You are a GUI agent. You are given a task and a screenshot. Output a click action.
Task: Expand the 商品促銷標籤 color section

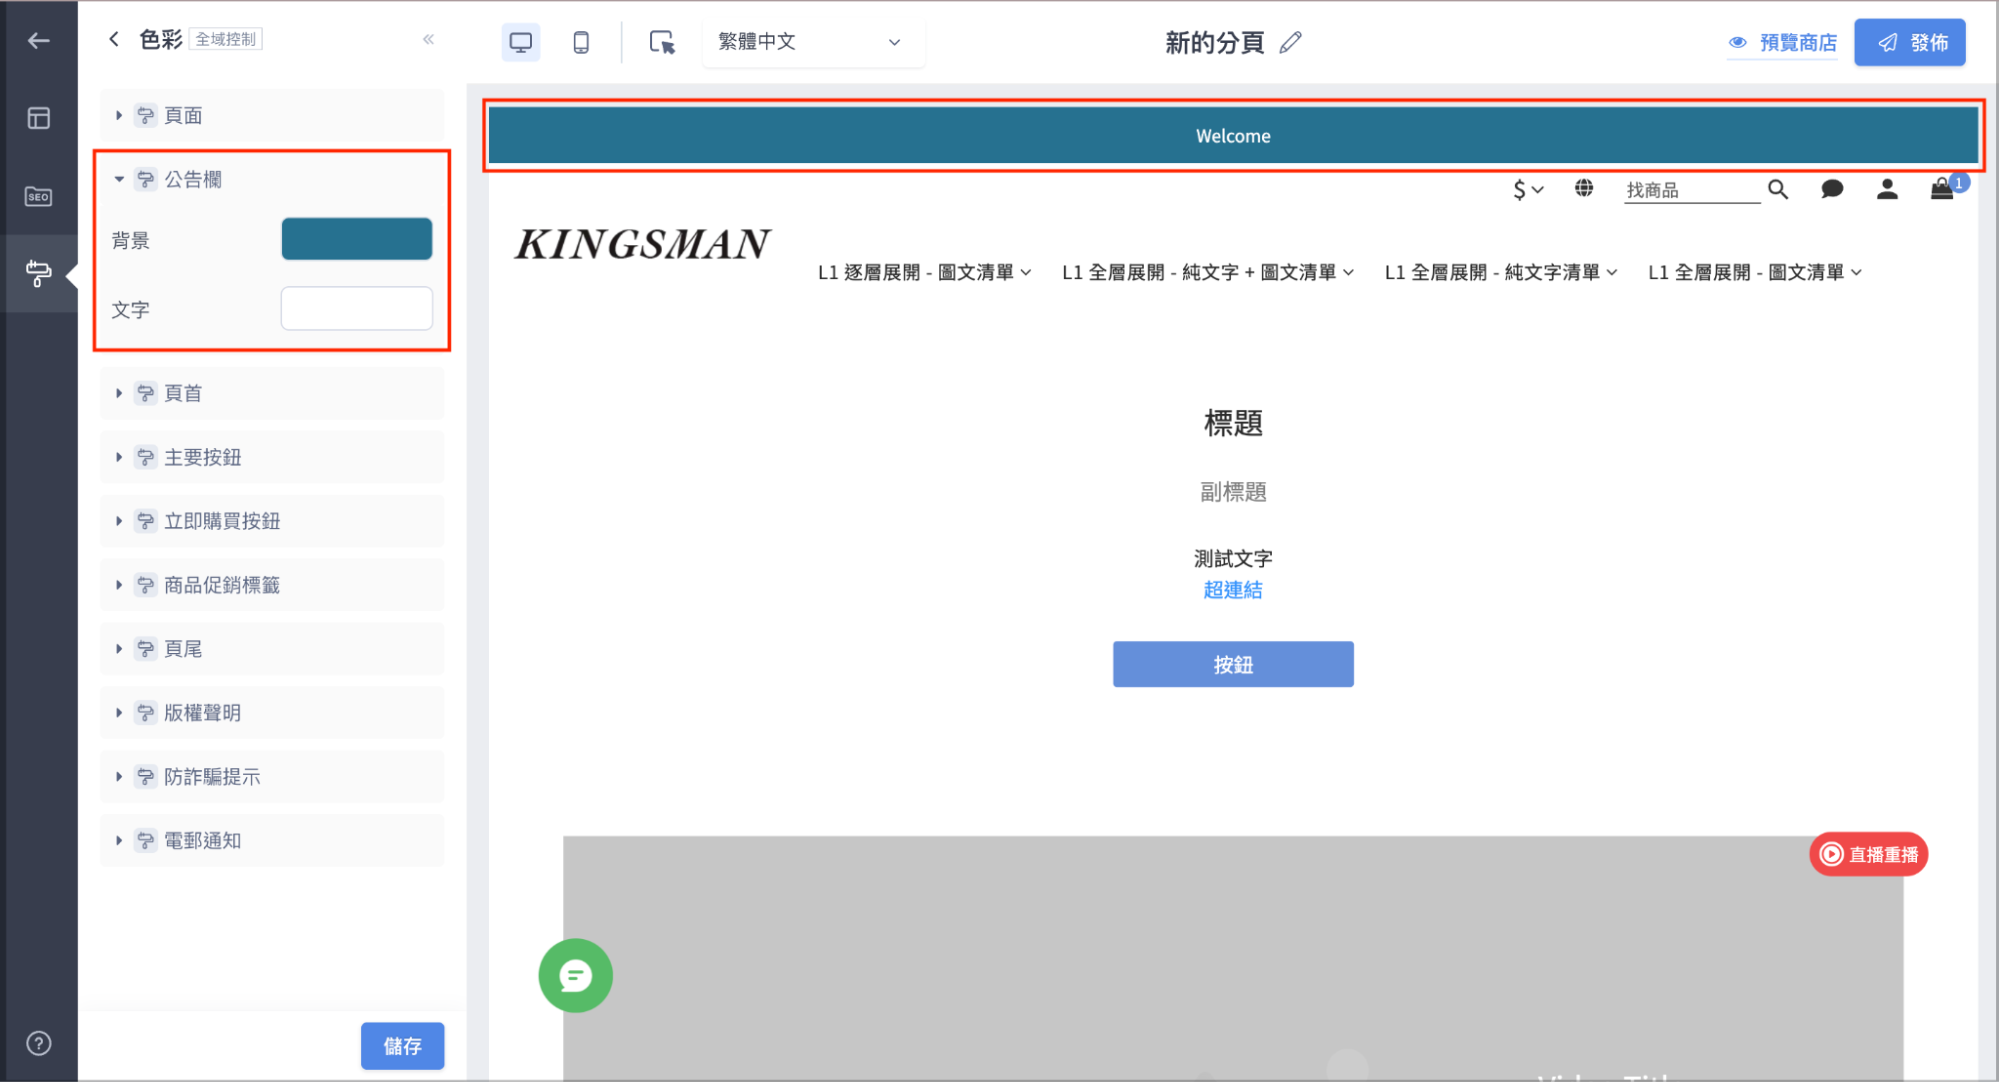(x=272, y=586)
